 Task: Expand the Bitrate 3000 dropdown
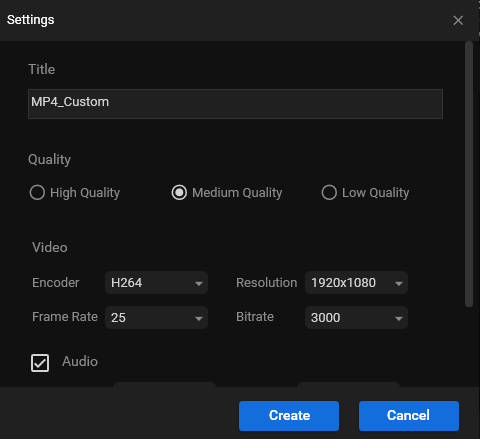click(356, 318)
